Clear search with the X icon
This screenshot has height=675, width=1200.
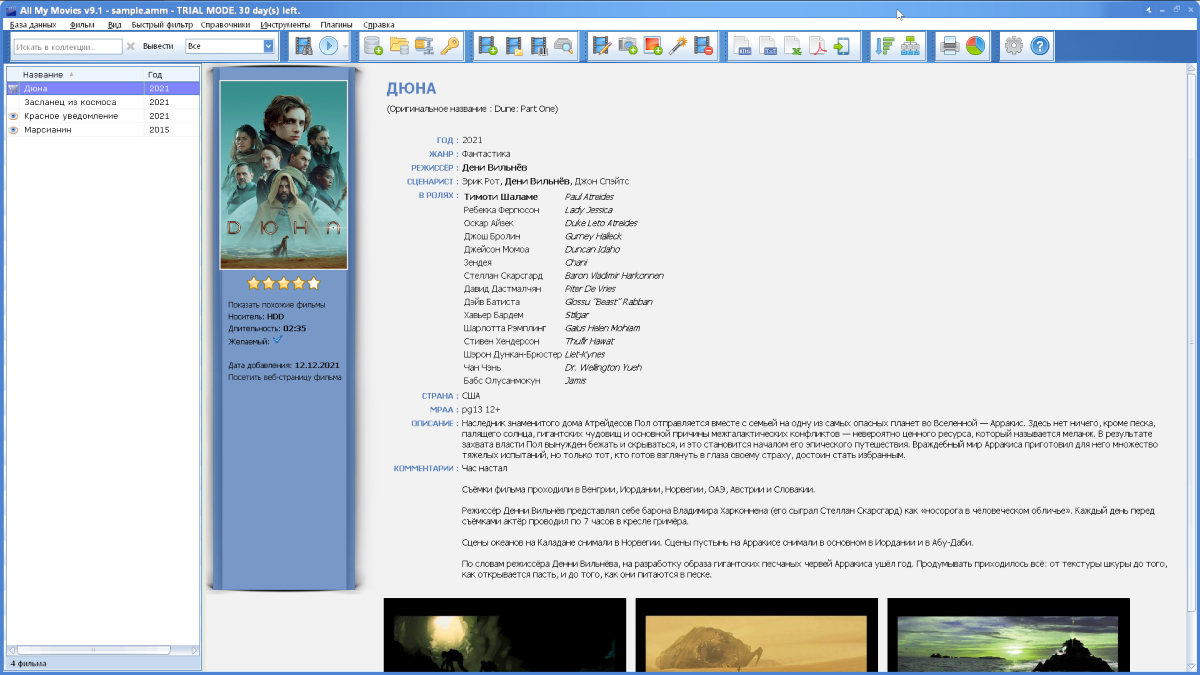[x=130, y=47]
